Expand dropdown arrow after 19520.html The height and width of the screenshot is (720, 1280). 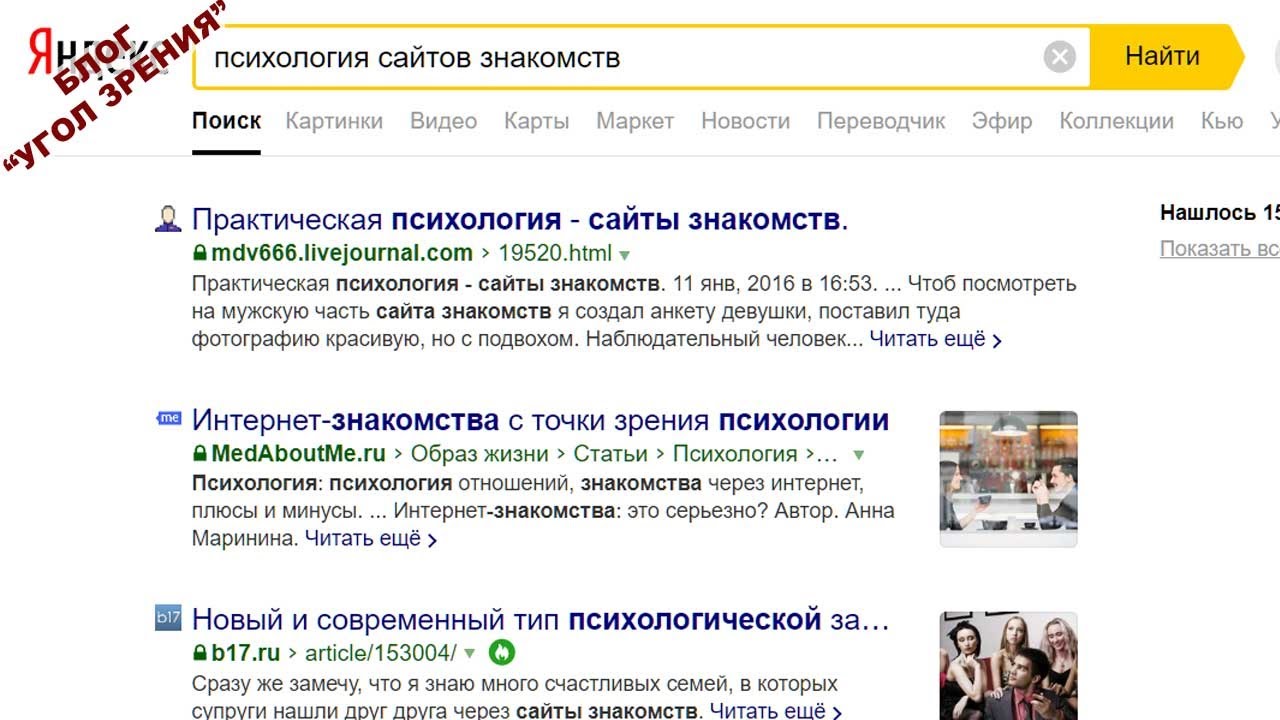click(624, 255)
